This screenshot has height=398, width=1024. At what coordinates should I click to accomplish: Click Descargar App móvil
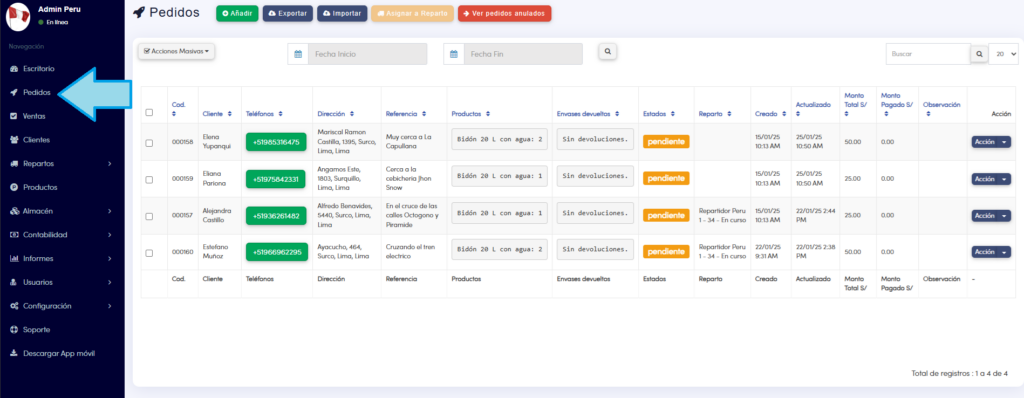coord(59,354)
